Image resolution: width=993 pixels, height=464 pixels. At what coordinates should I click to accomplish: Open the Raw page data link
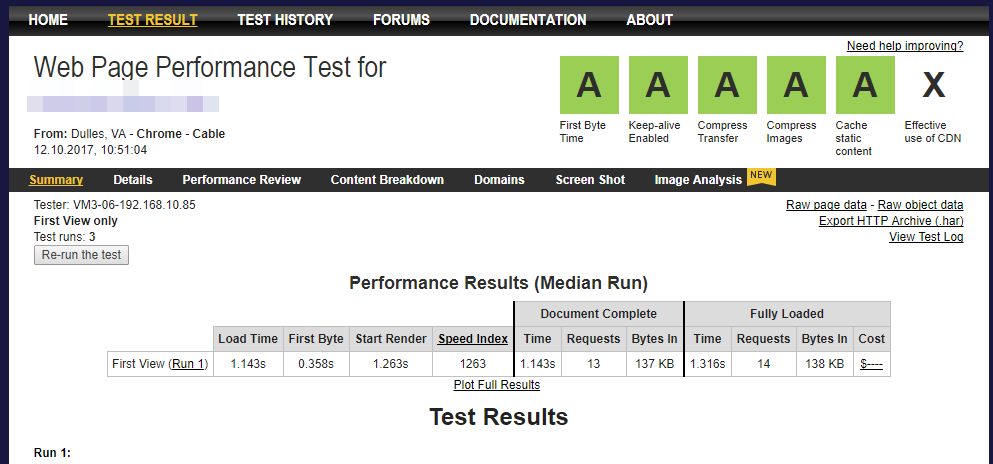point(827,205)
